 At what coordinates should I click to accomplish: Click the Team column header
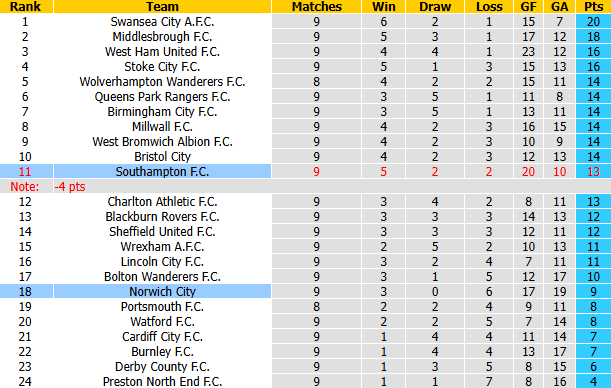pyautogui.click(x=162, y=6)
